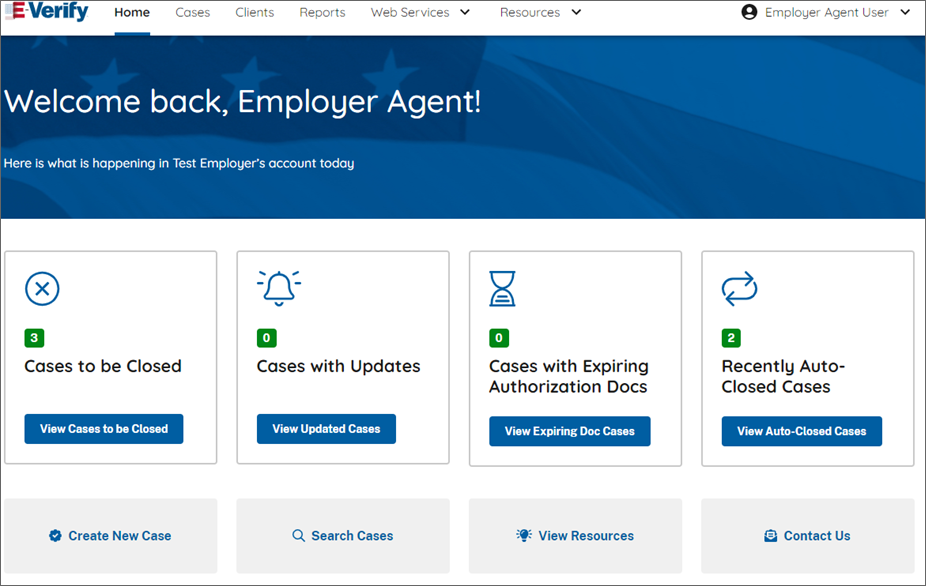Go to the Home tab
This screenshot has width=926, height=586.
point(132,12)
